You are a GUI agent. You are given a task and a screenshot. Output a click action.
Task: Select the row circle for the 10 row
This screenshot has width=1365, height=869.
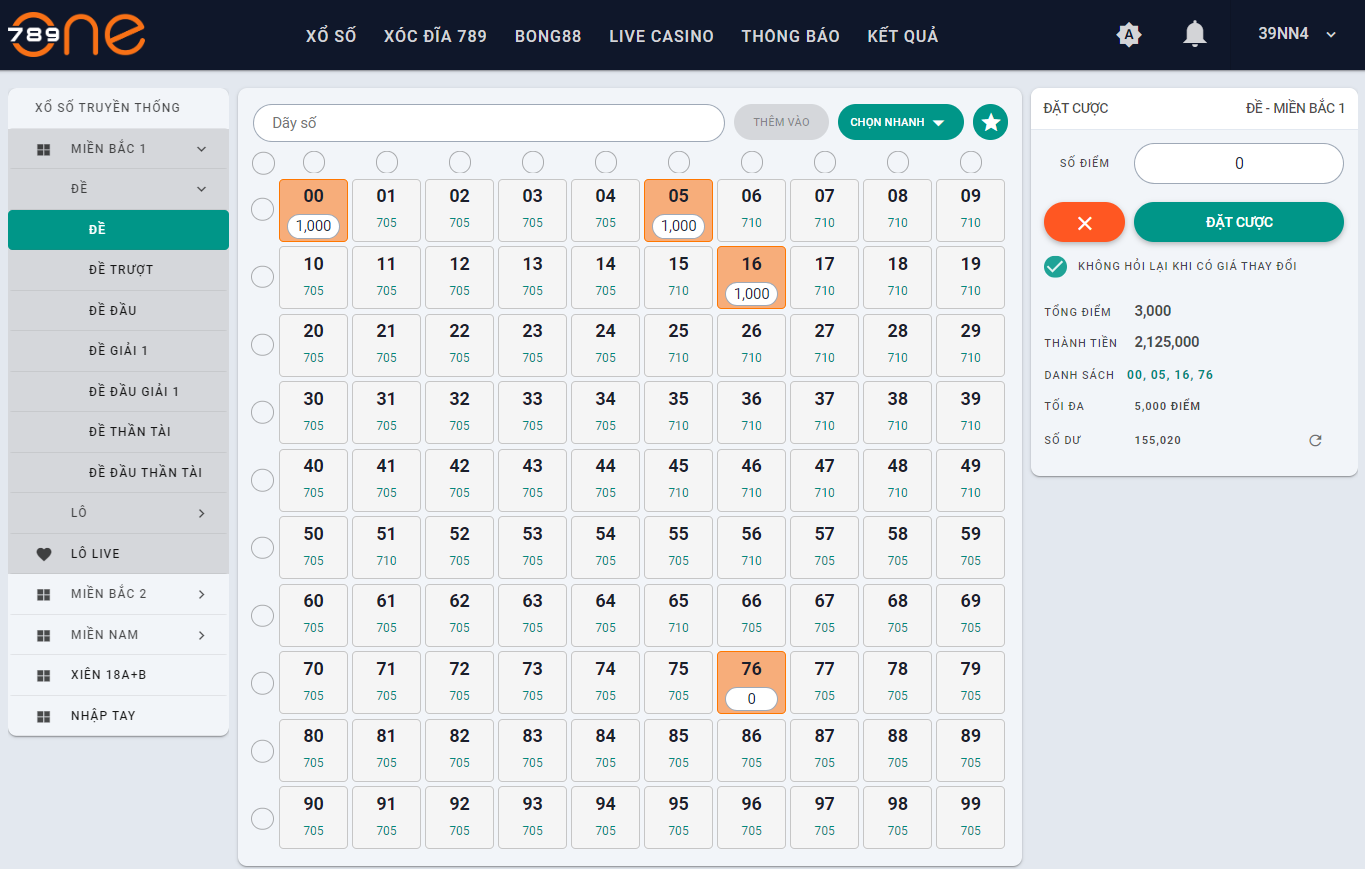pyautogui.click(x=263, y=277)
